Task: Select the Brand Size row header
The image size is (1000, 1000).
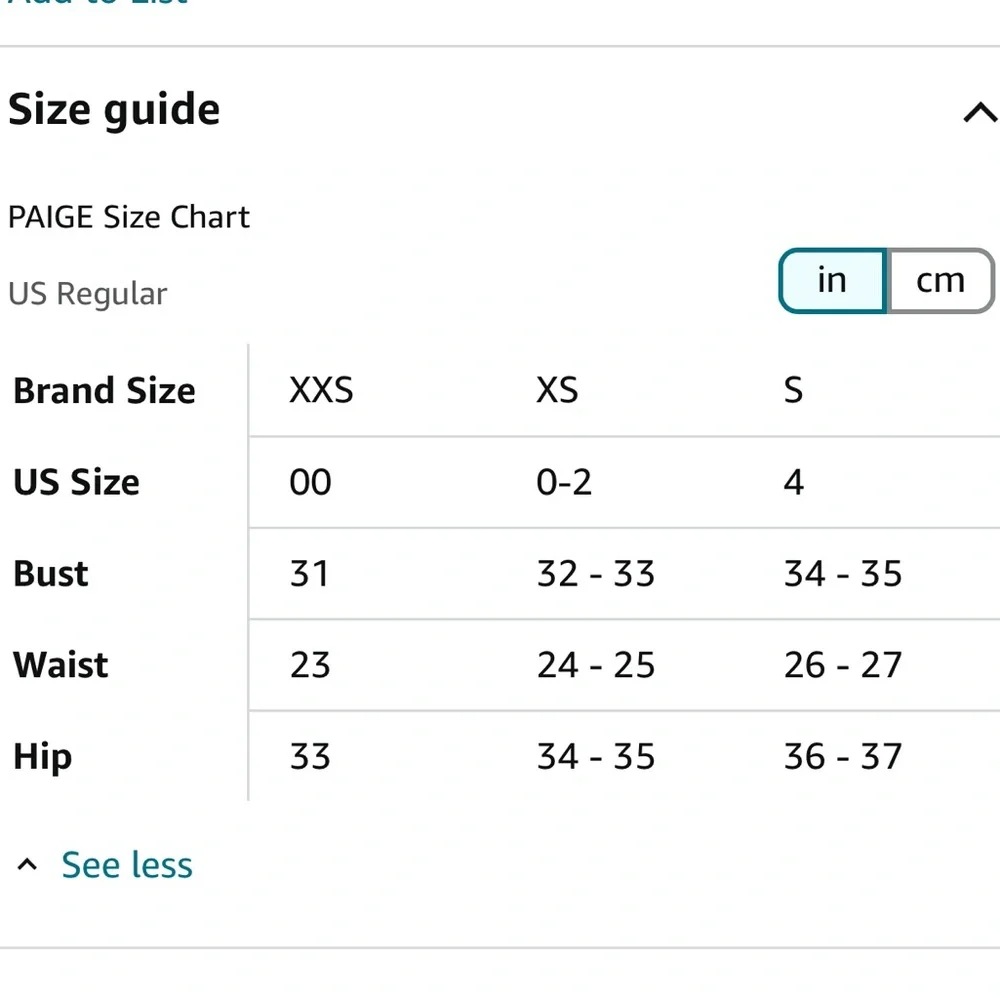Action: (x=104, y=390)
